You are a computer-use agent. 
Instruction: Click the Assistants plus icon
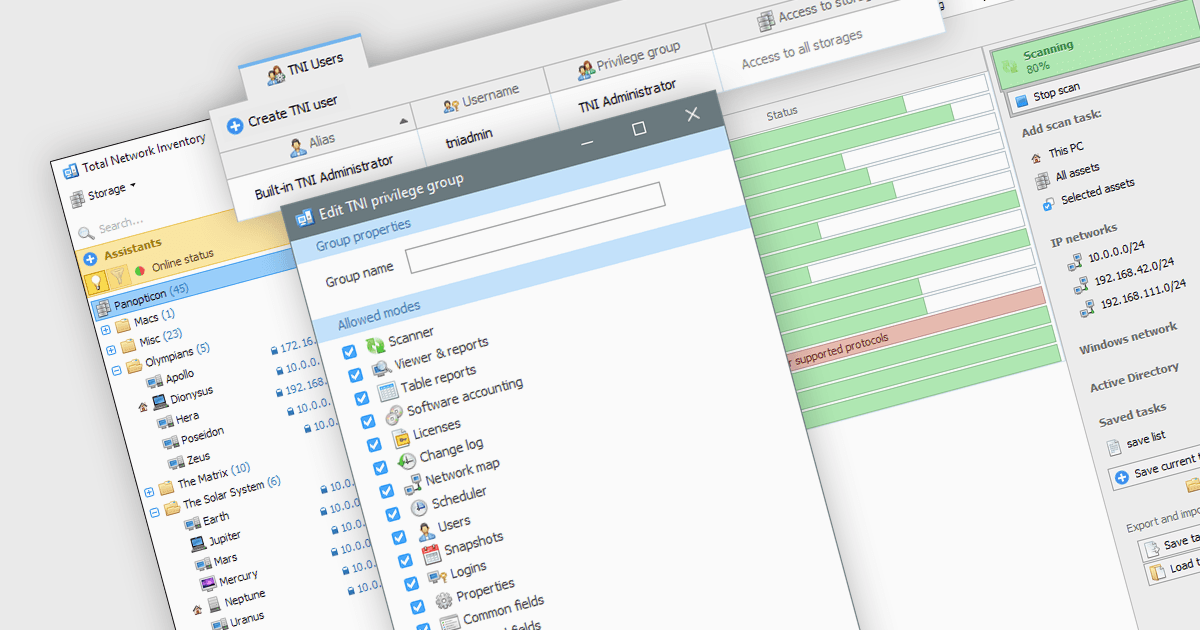(x=90, y=257)
